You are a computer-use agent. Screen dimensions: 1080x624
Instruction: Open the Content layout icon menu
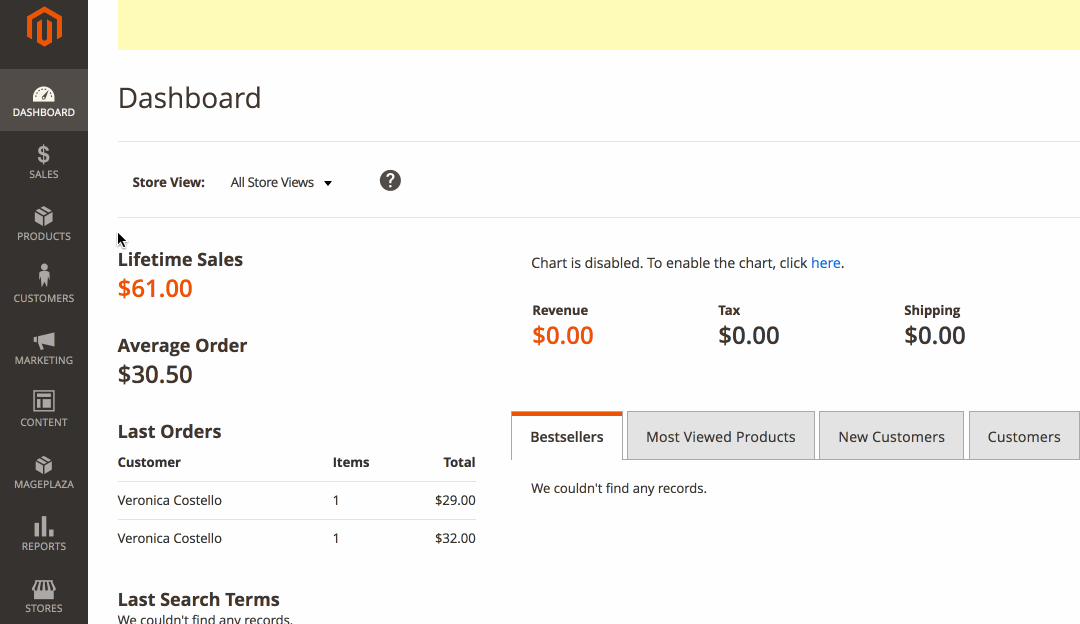point(44,402)
